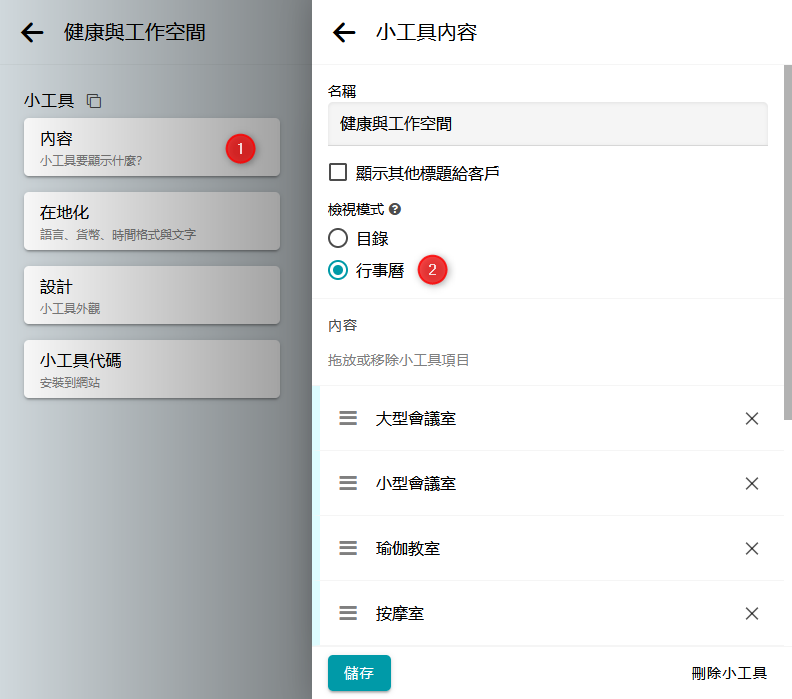Click drag handle for 瑜伽教室
This screenshot has height=699, width=792.
tap(348, 548)
